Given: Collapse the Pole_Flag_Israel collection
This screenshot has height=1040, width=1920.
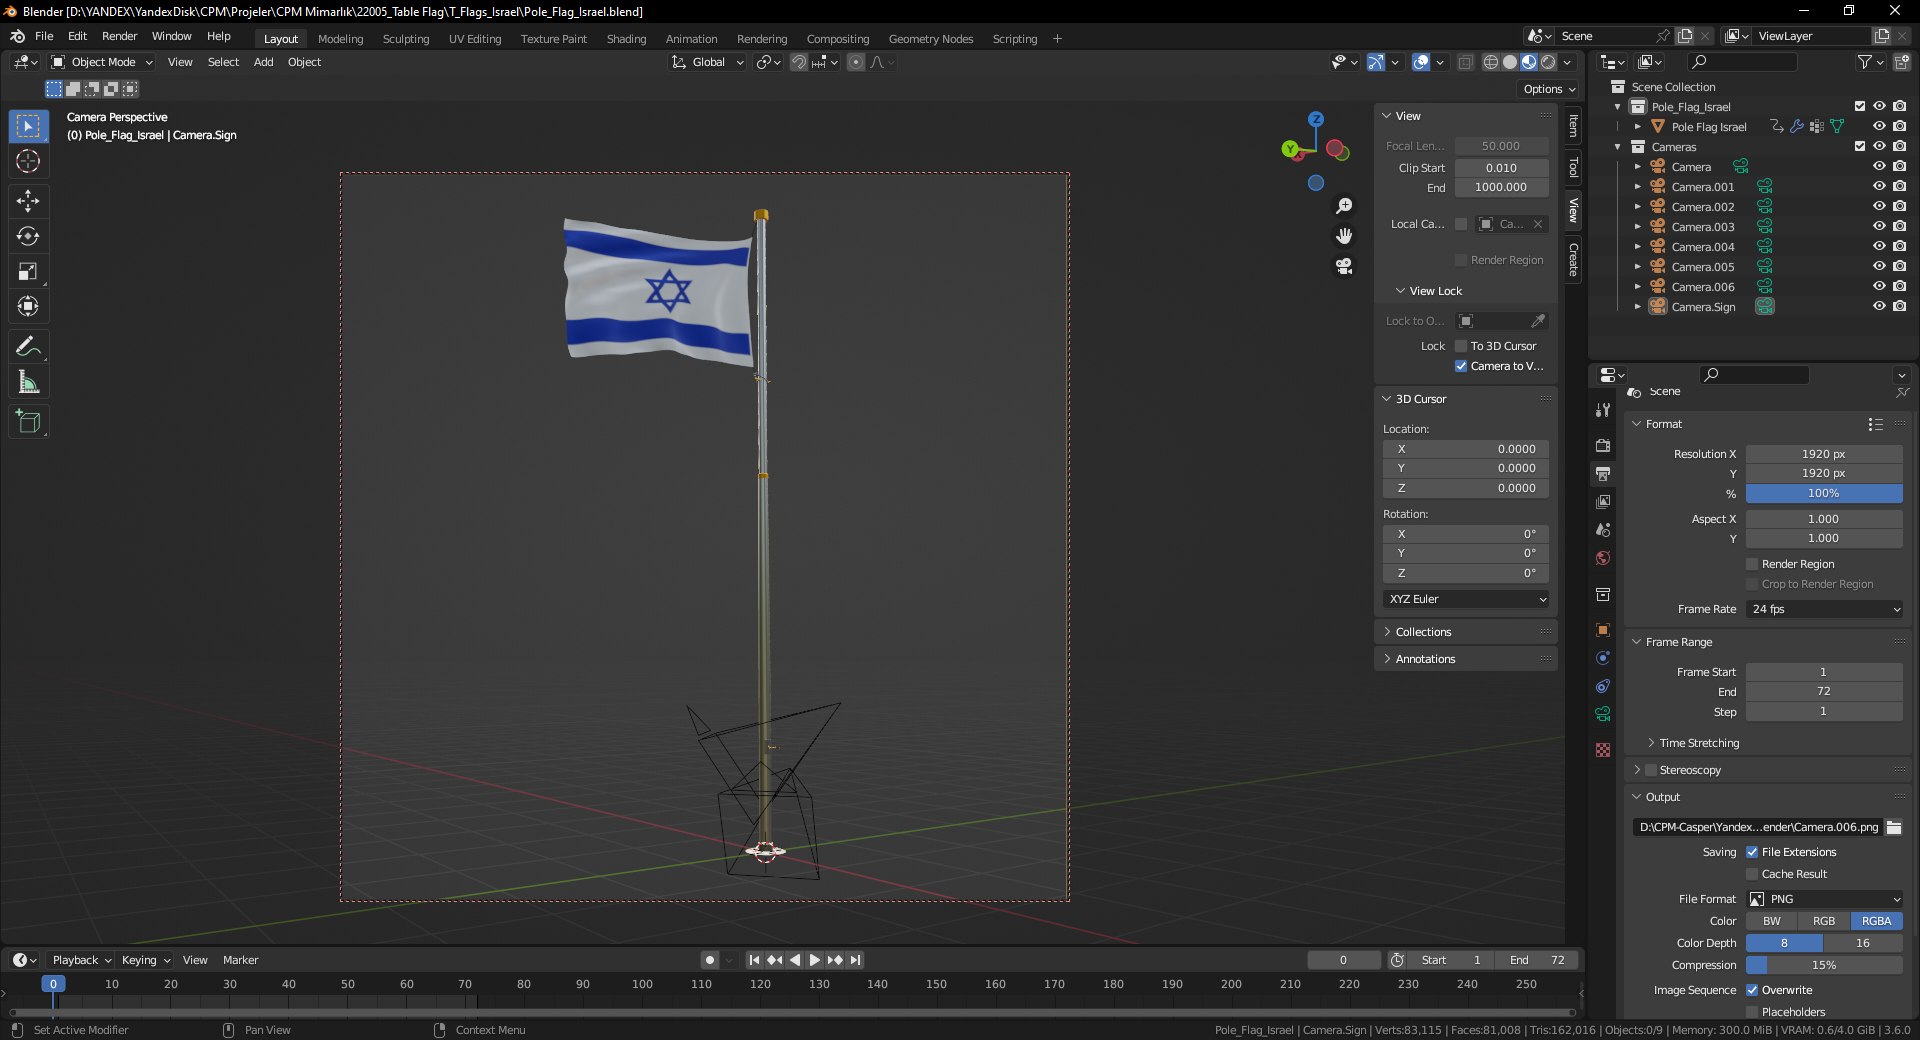Looking at the screenshot, I should (1618, 107).
